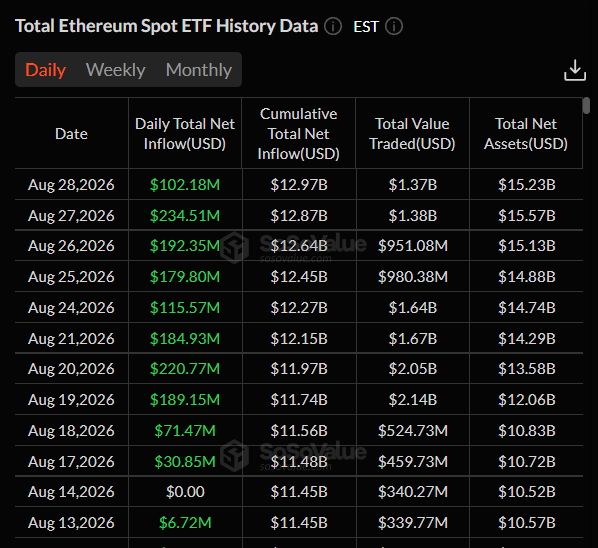This screenshot has width=598, height=548.
Task: Click the $12.87B cumulative inflow cell
Action: point(299,215)
